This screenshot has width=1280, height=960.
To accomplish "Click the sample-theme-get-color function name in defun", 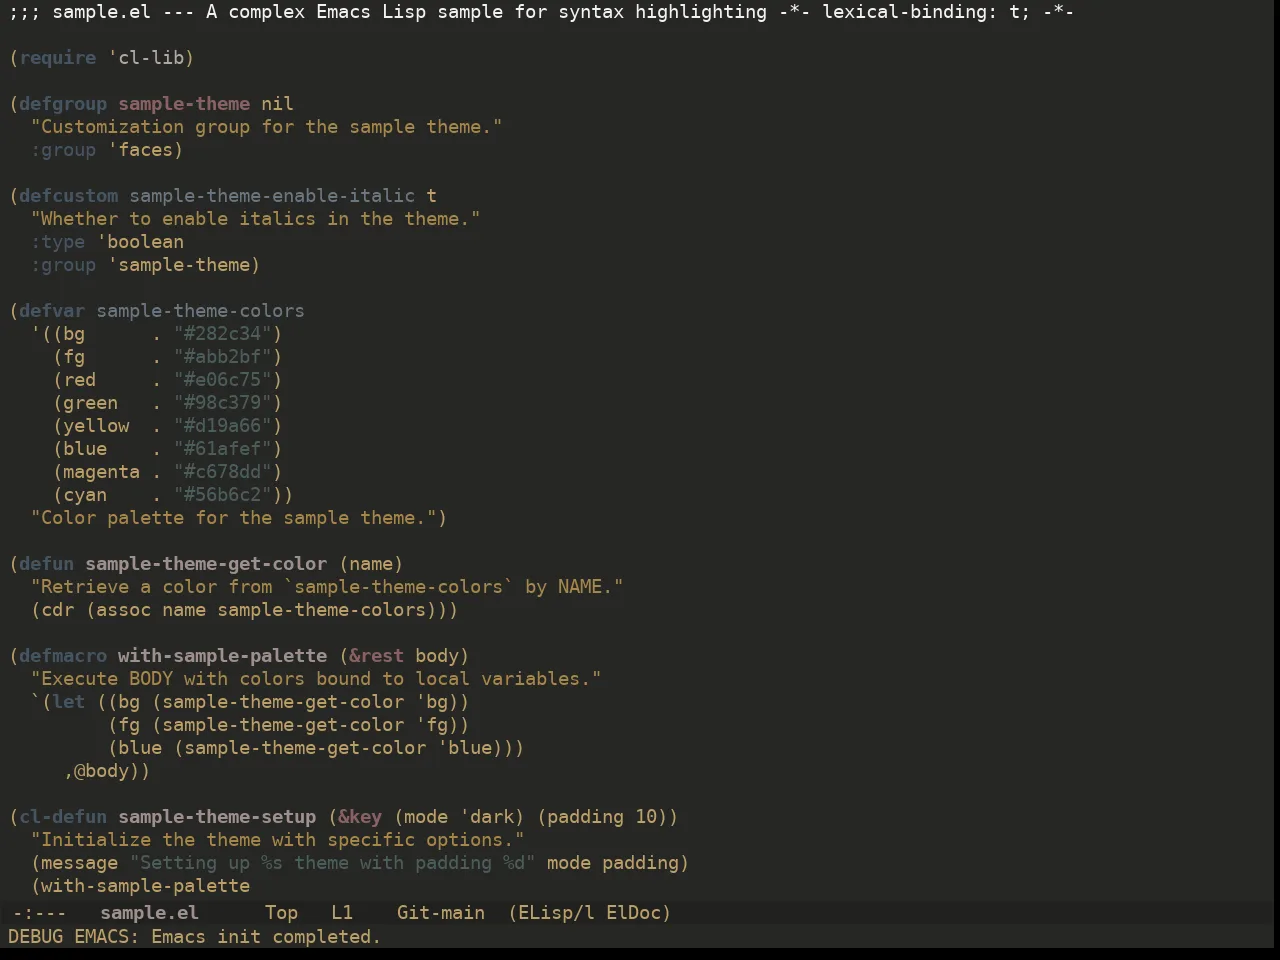I will tap(206, 564).
